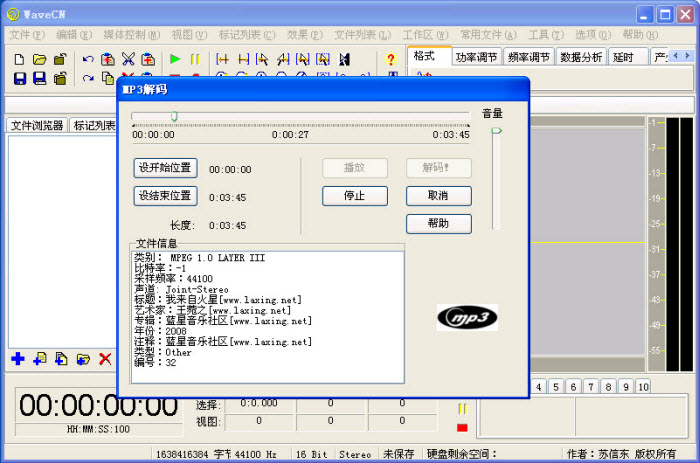The width and height of the screenshot is (700, 463).
Task: Click the Paste clipboard with plus icon
Action: click(x=148, y=59)
